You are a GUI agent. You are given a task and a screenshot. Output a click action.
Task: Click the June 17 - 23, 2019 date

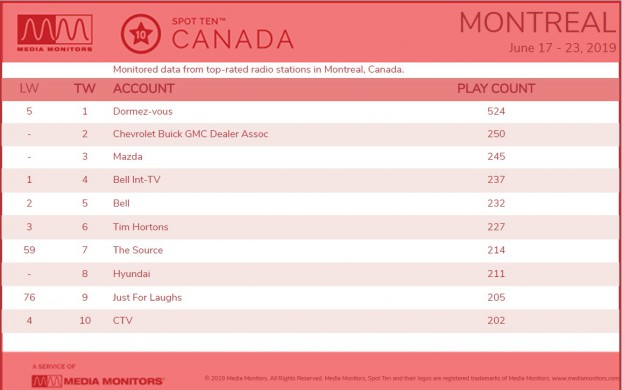[x=562, y=48]
